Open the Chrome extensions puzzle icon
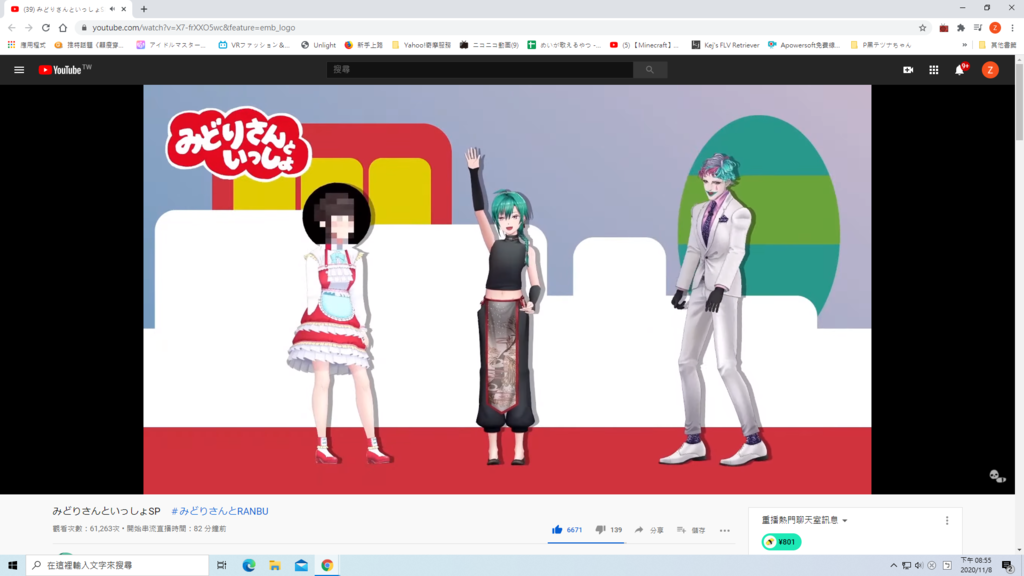The image size is (1024, 576). pyautogui.click(x=961, y=27)
